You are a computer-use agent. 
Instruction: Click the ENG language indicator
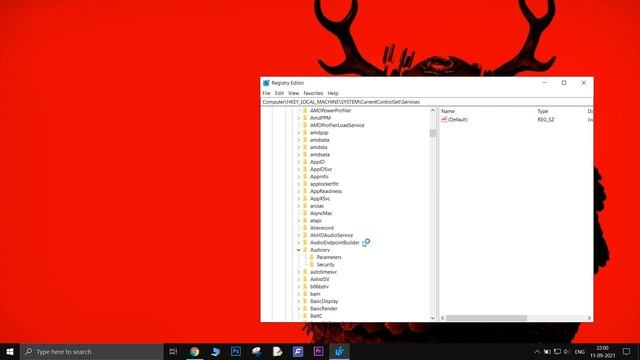click(x=580, y=352)
